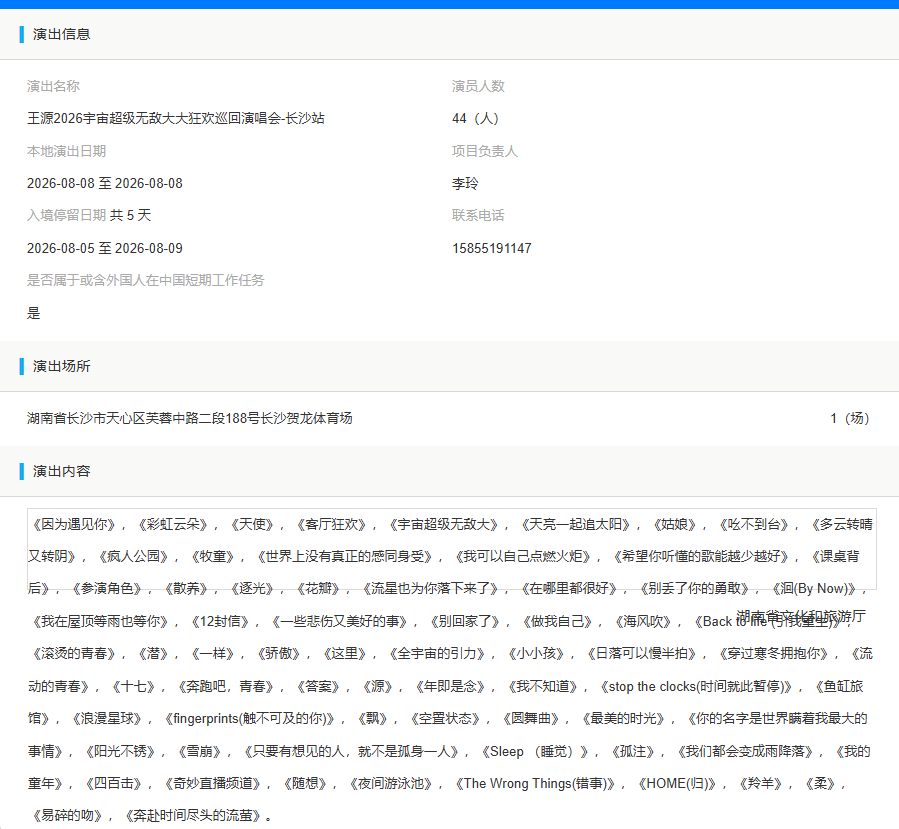Select the song 《世界上没有真正的感同身受》

coord(346,557)
